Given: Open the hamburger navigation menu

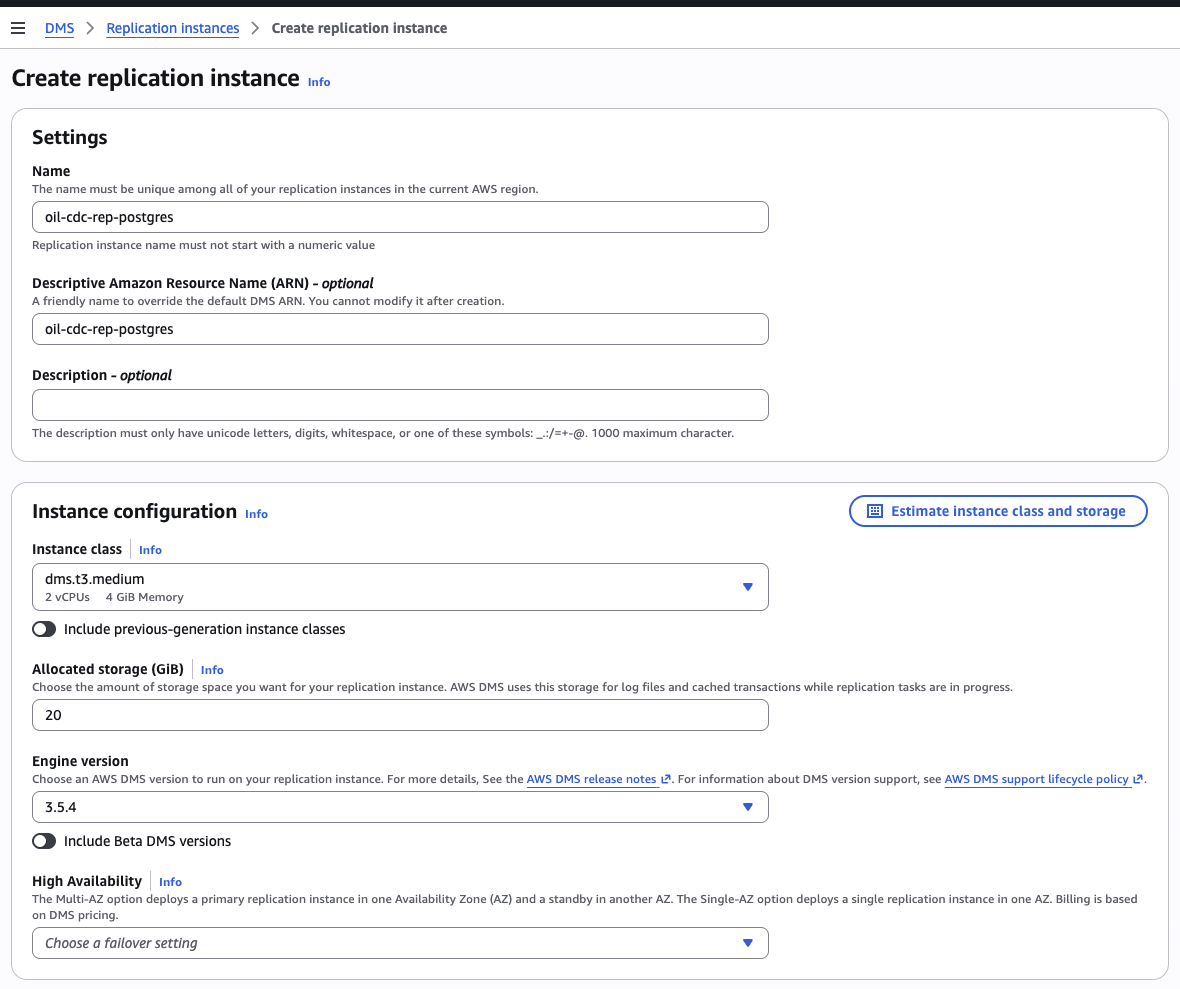Looking at the screenshot, I should point(18,29).
